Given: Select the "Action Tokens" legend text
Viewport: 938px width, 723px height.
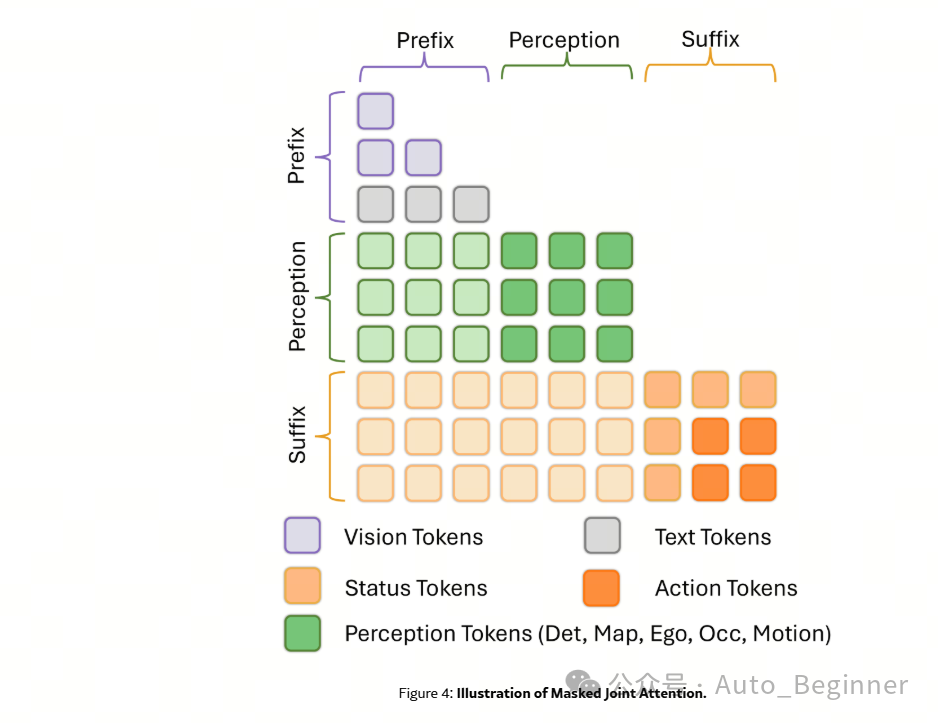Looking at the screenshot, I should coord(726,588).
